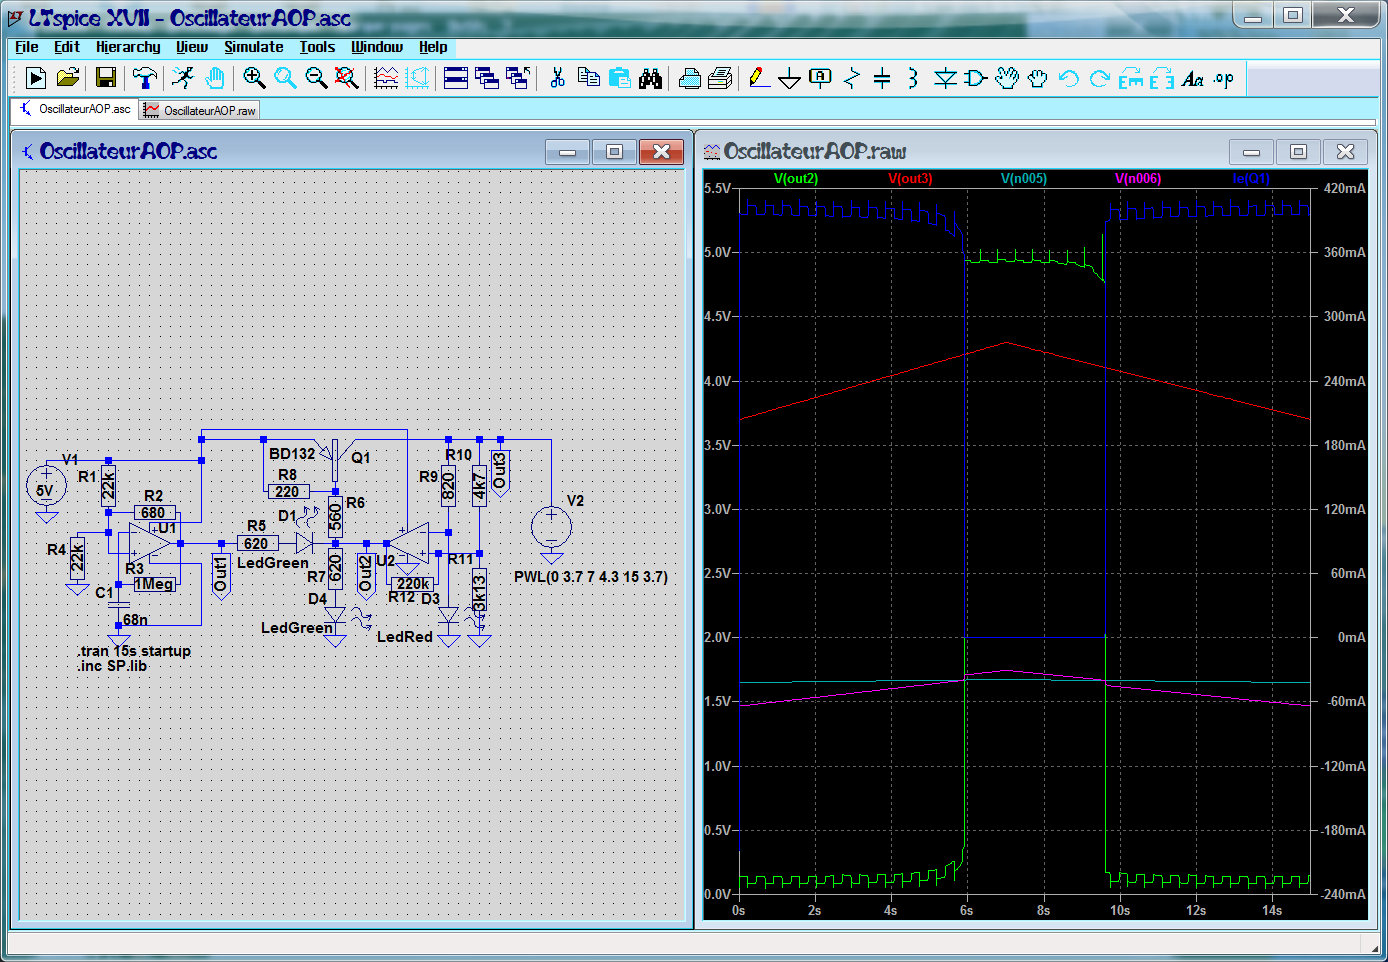Click the Pick Visible Traces icon

[x=386, y=78]
